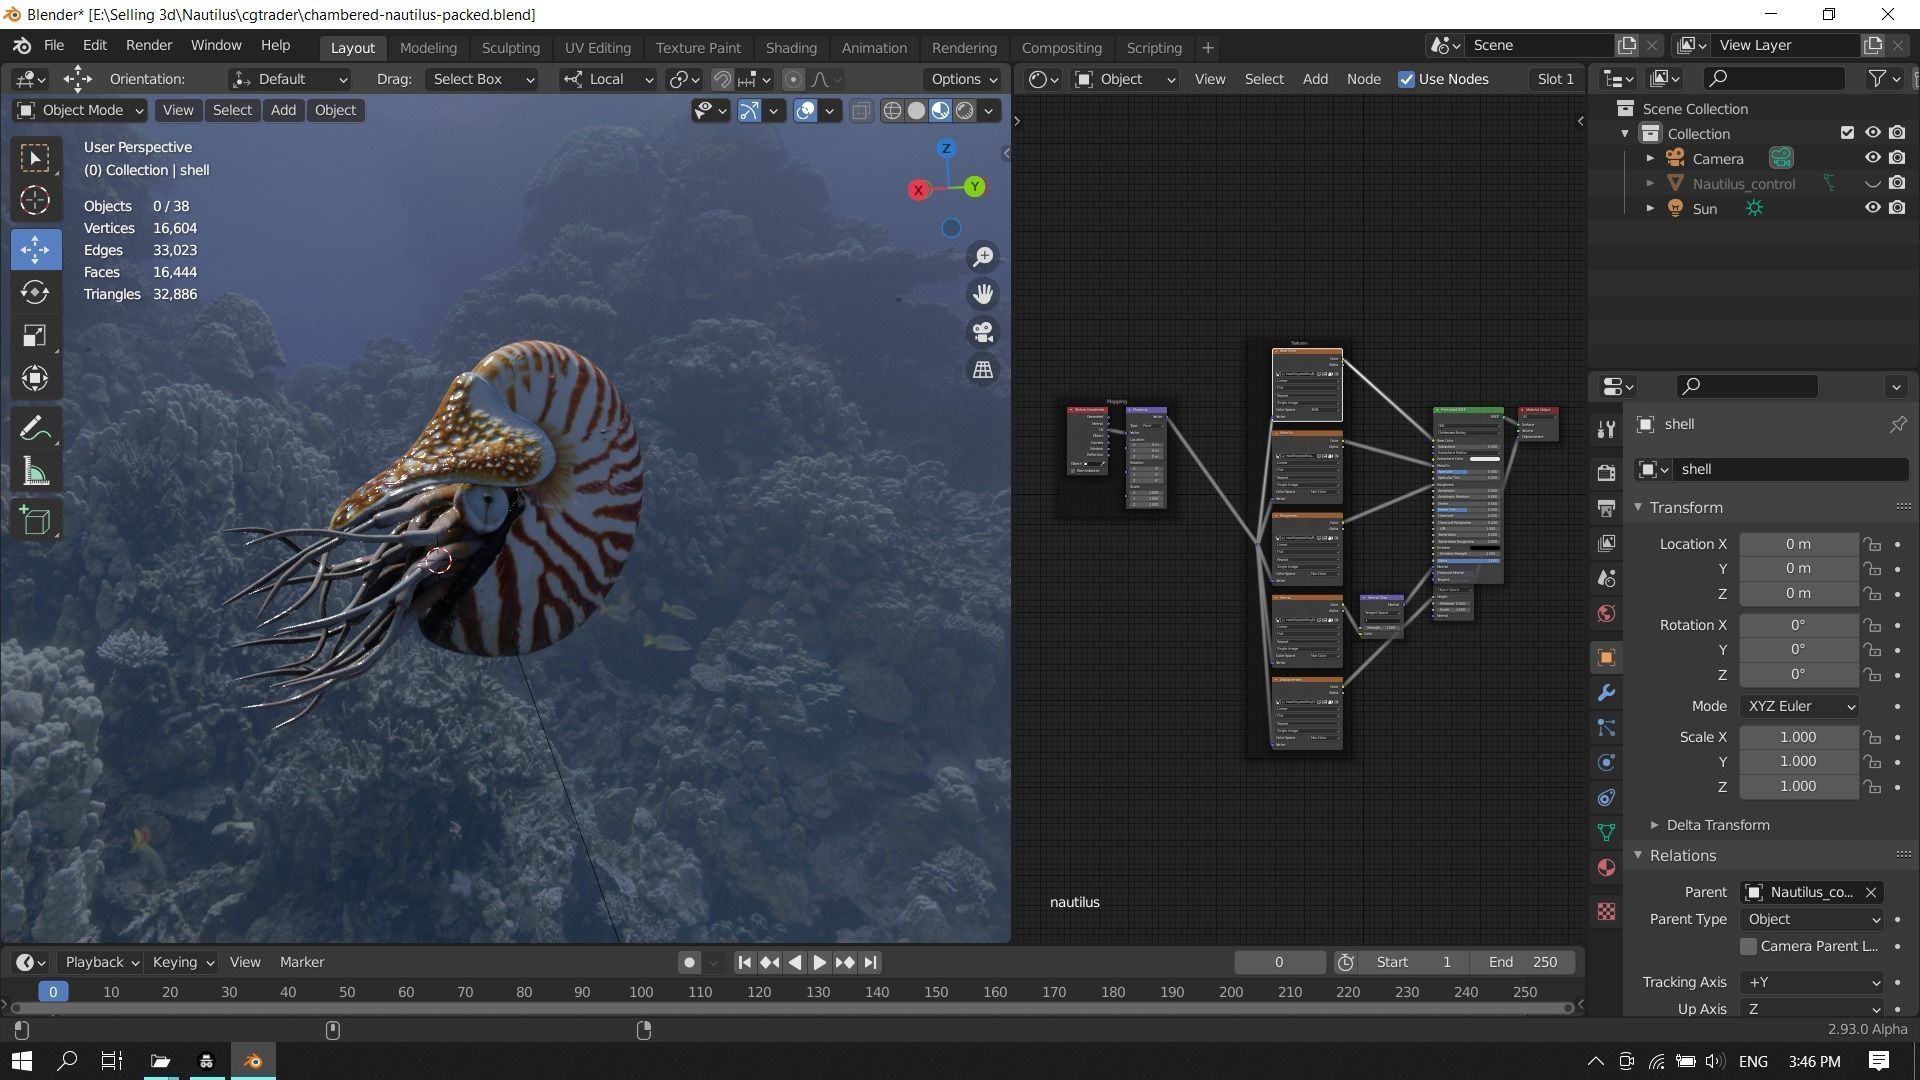Toggle camera view icon in viewport
1920x1080 pixels.
pyautogui.click(x=983, y=332)
